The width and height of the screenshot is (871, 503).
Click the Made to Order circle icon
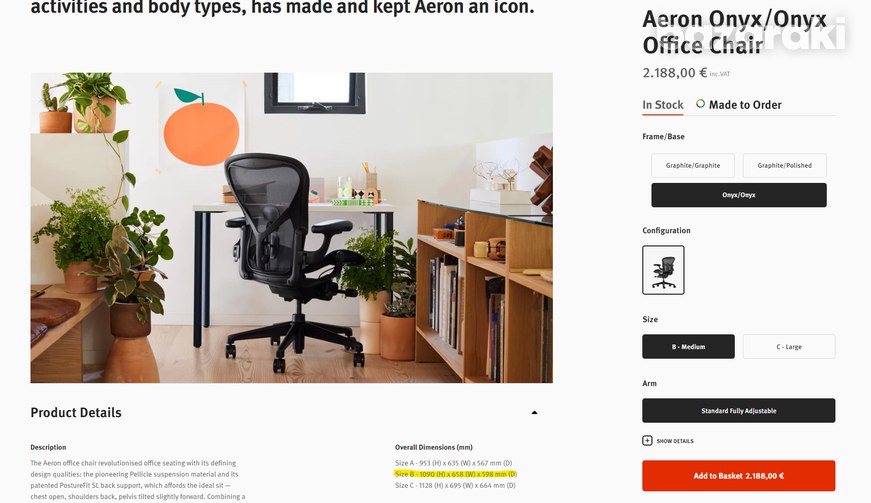pos(700,104)
